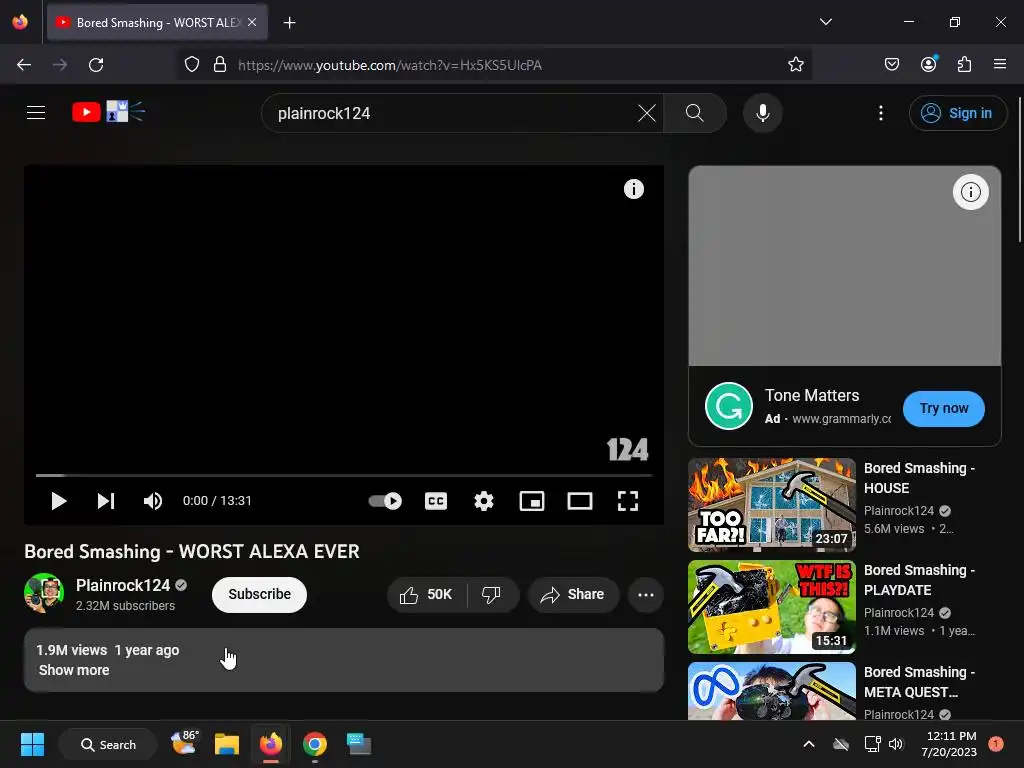Image resolution: width=1024 pixels, height=768 pixels.
Task: Search with your voice microphone
Action: tap(762, 113)
